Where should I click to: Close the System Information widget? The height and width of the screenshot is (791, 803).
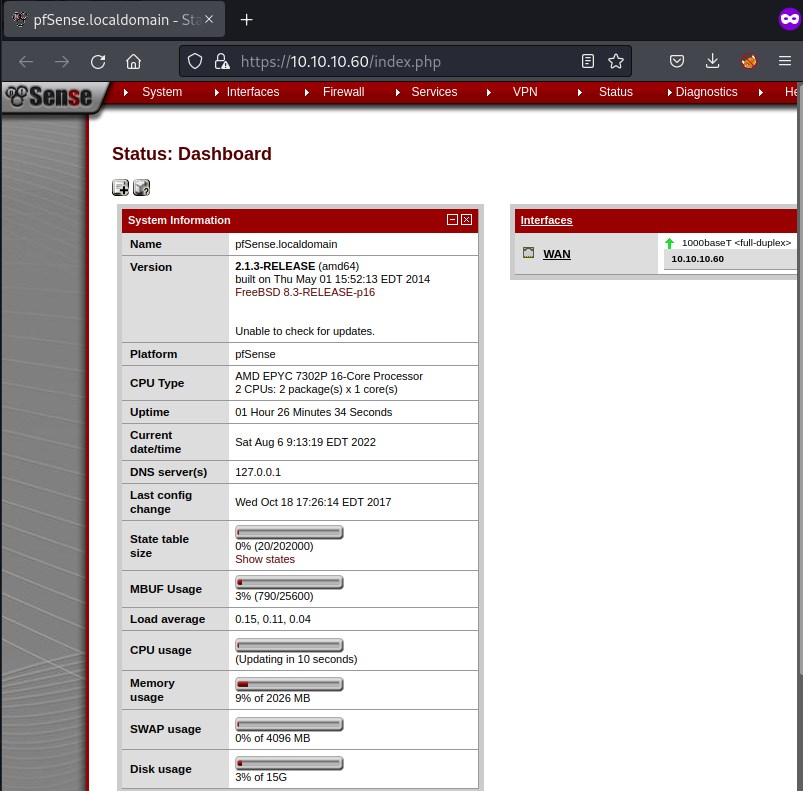click(466, 220)
